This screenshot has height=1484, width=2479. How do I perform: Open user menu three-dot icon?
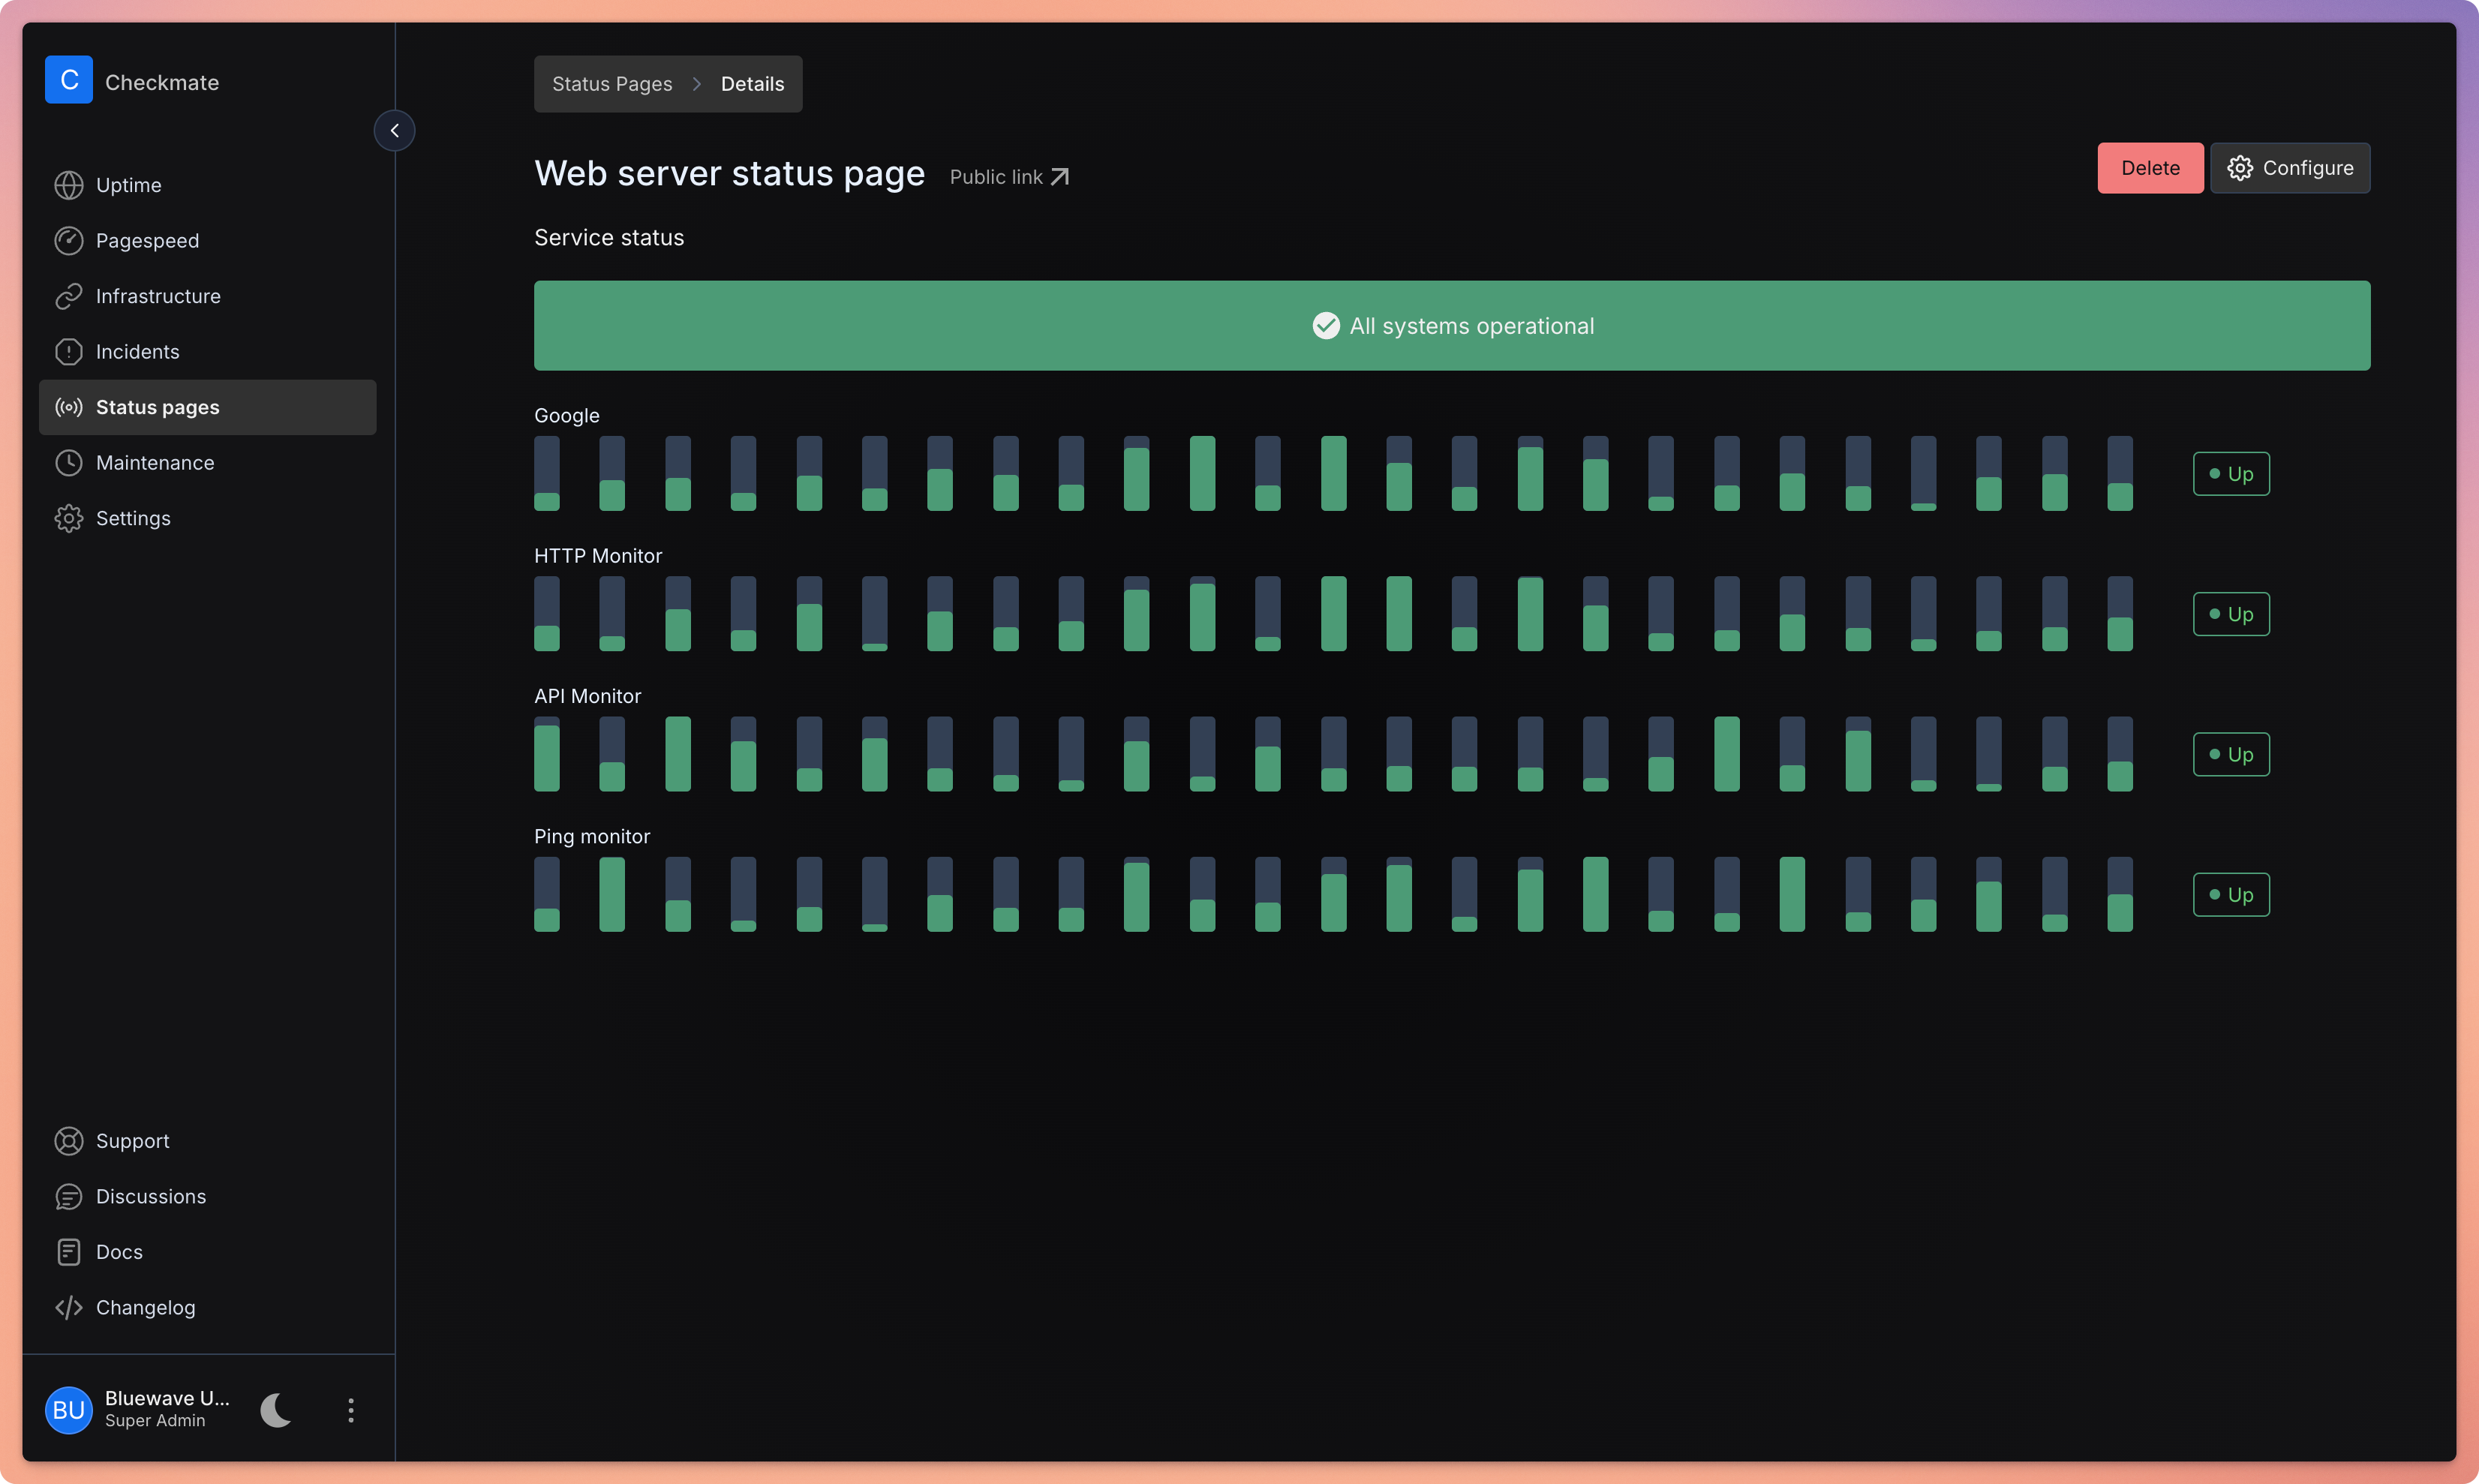[350, 1410]
